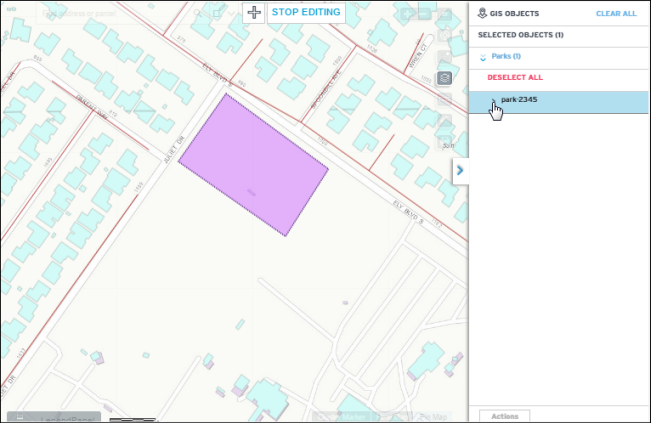Click the purple selected park polygon

254,165
